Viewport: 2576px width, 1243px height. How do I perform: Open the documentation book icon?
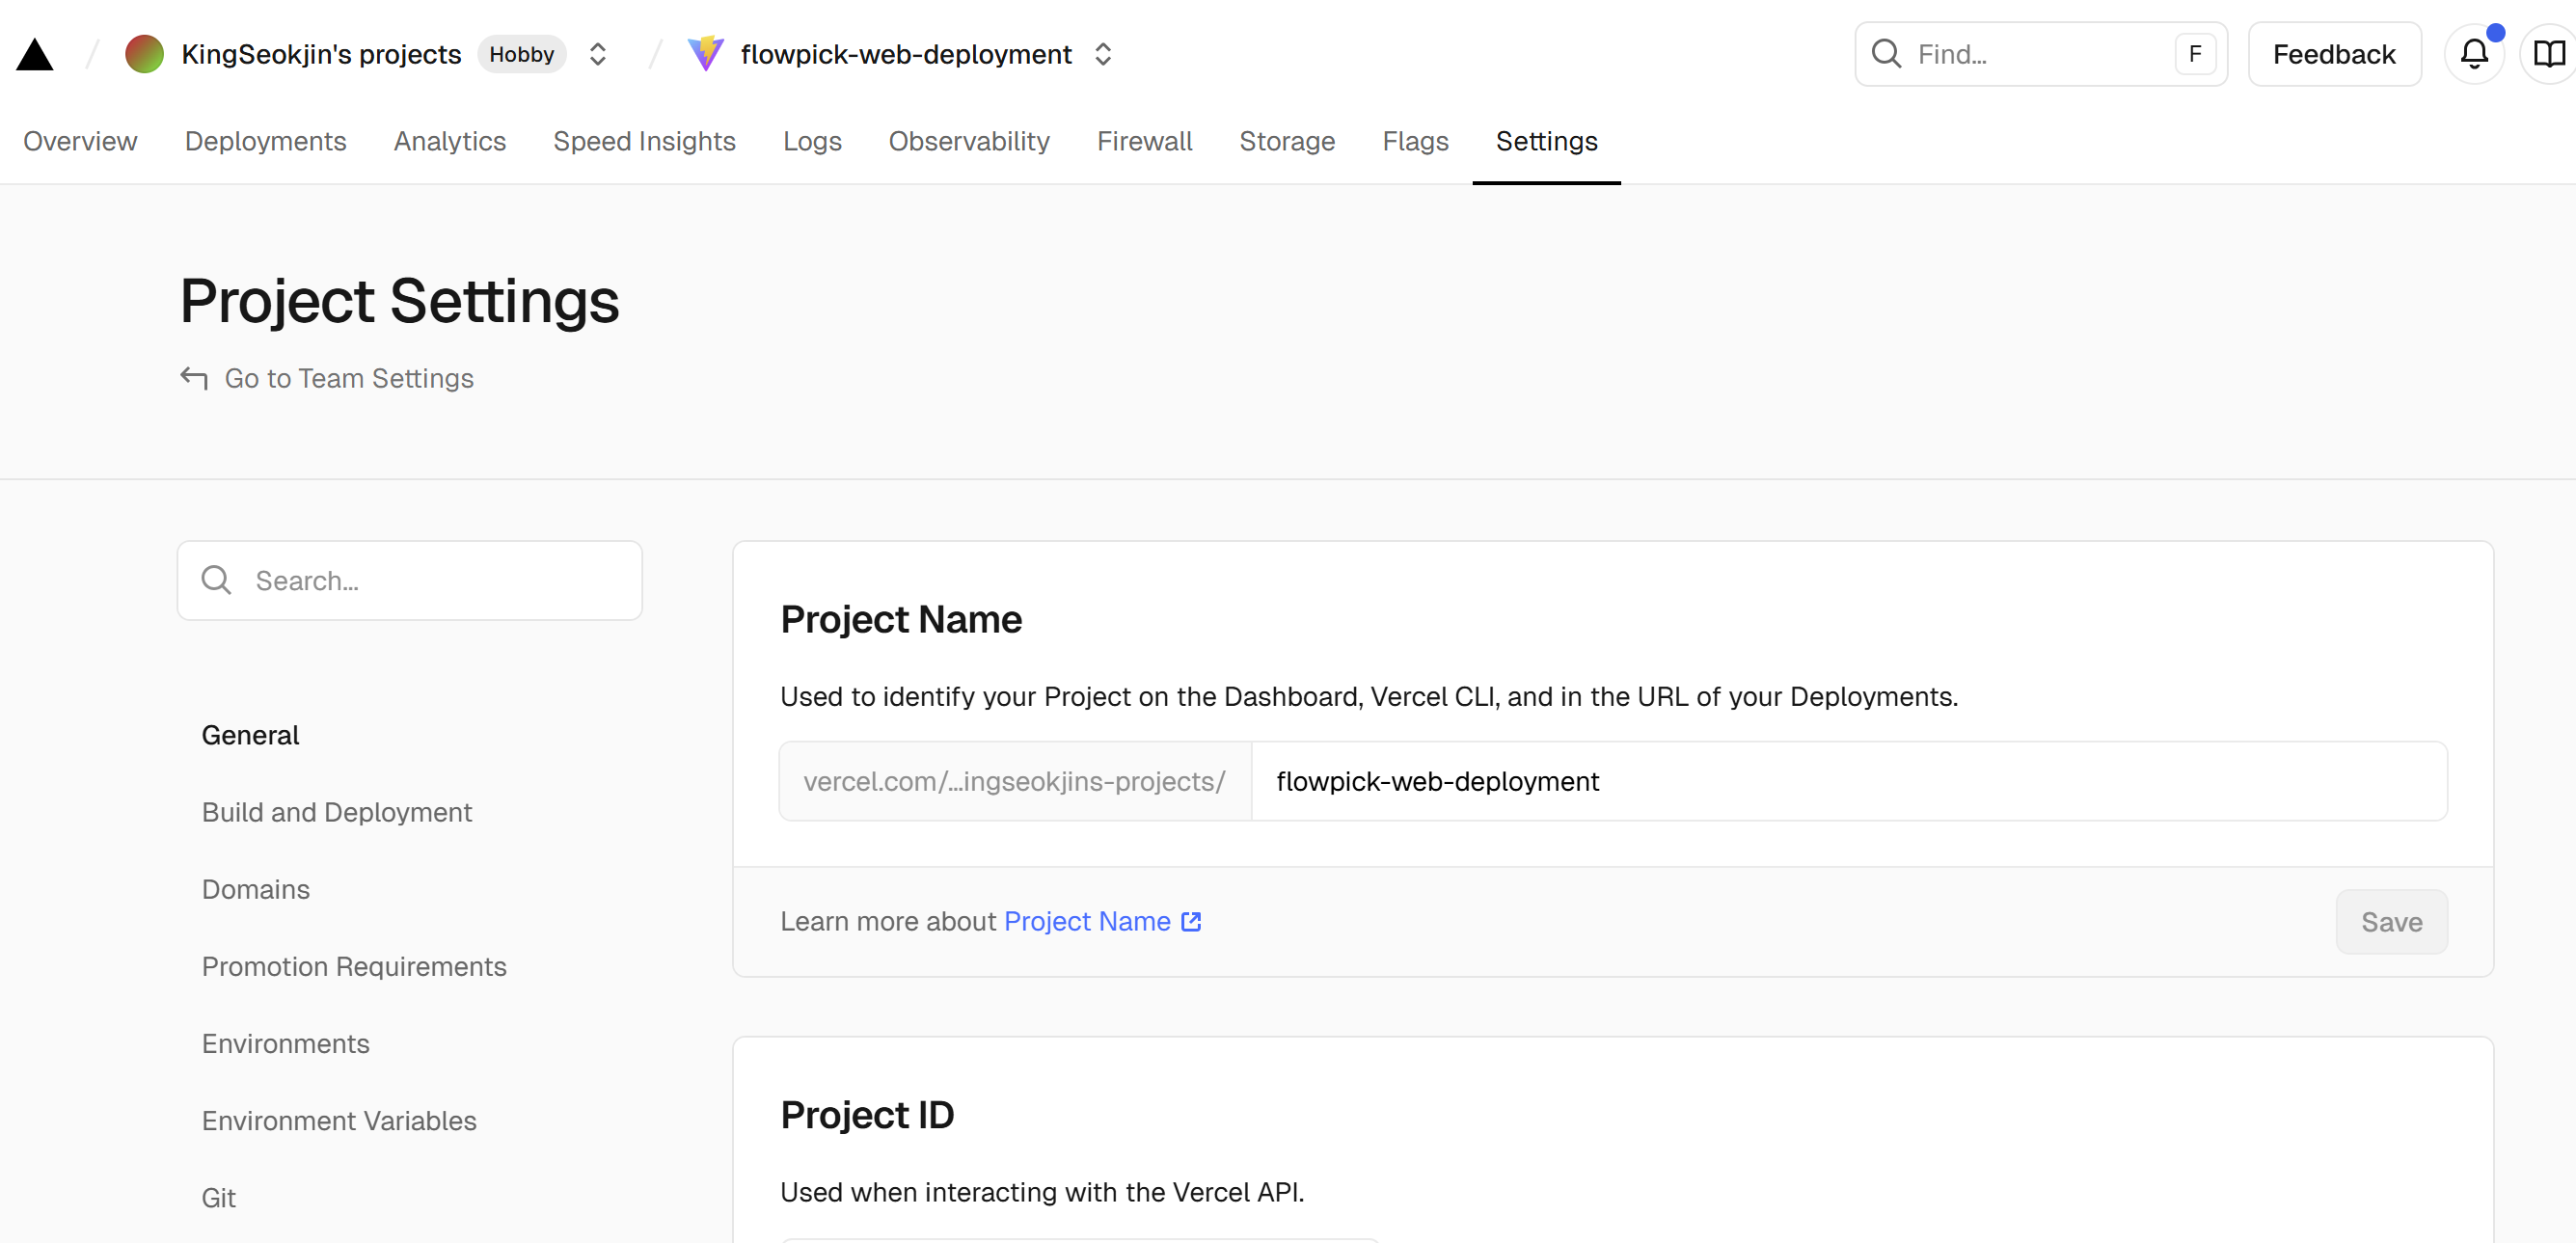[x=2549, y=54]
